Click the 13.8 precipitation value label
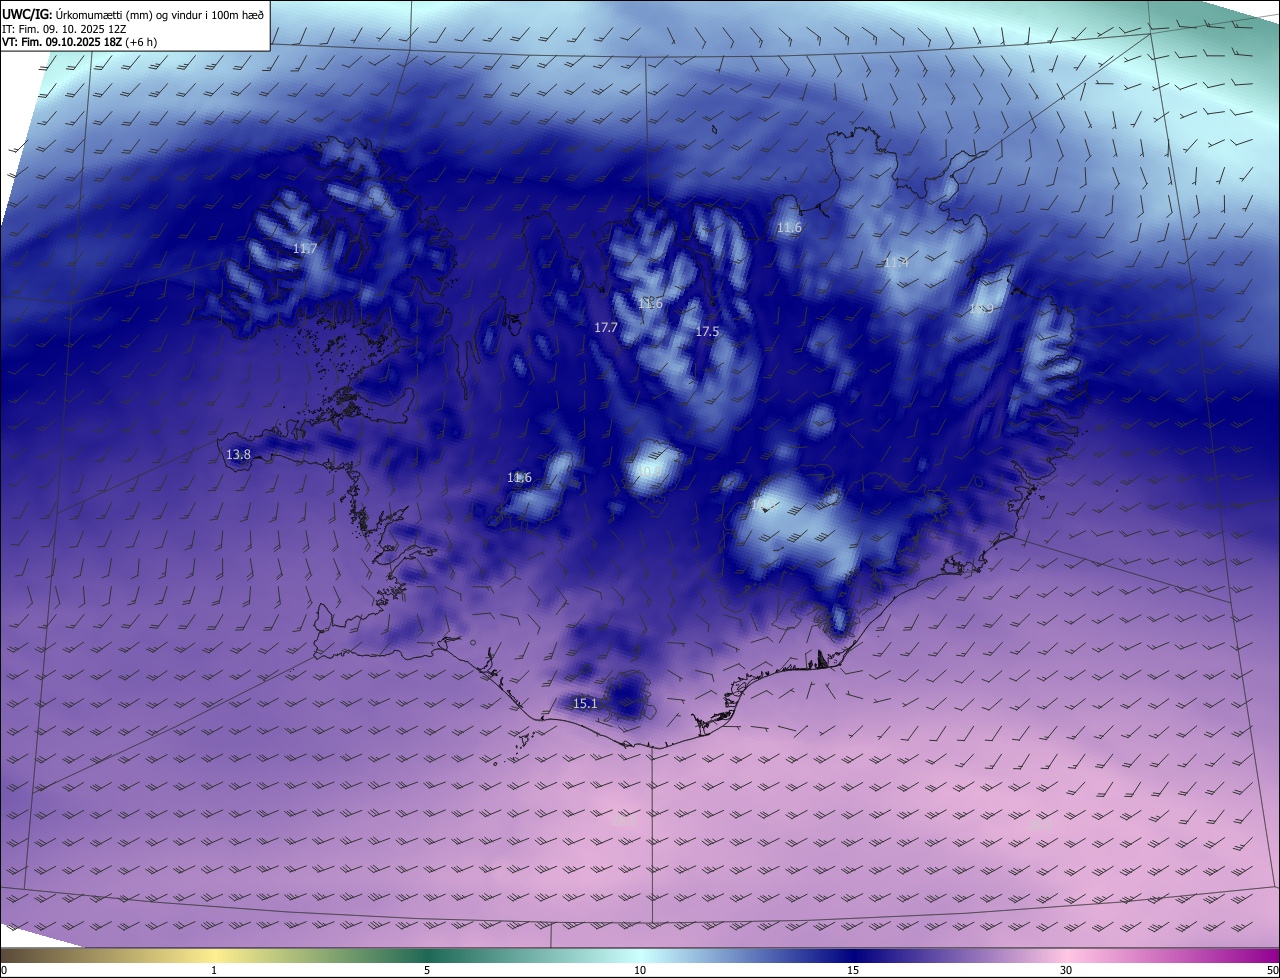The width and height of the screenshot is (1280, 978). coord(238,454)
